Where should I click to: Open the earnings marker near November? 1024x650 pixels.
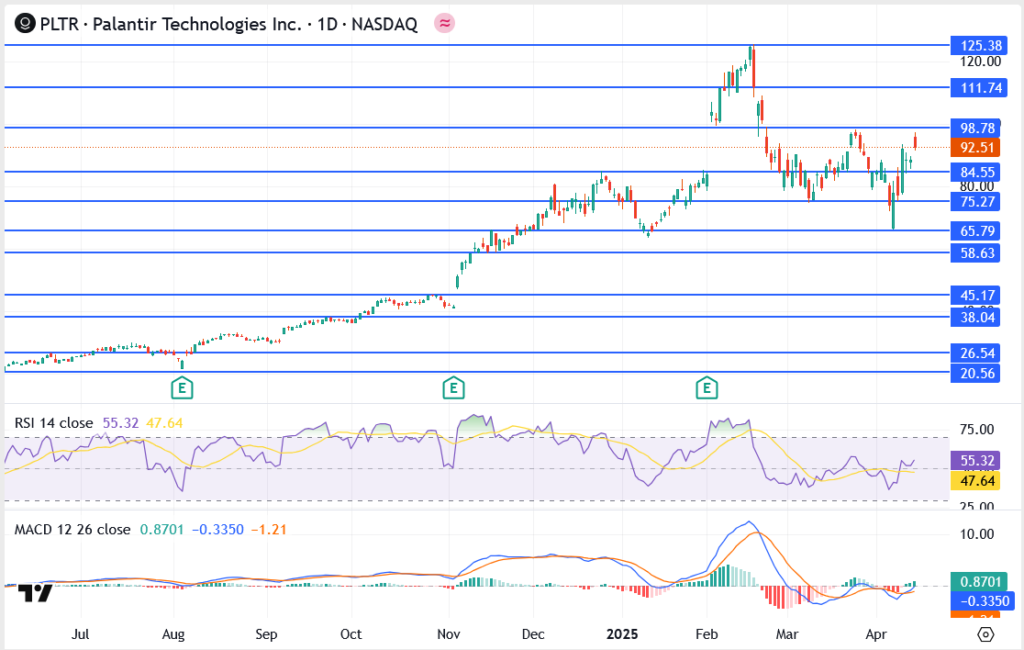click(x=453, y=387)
